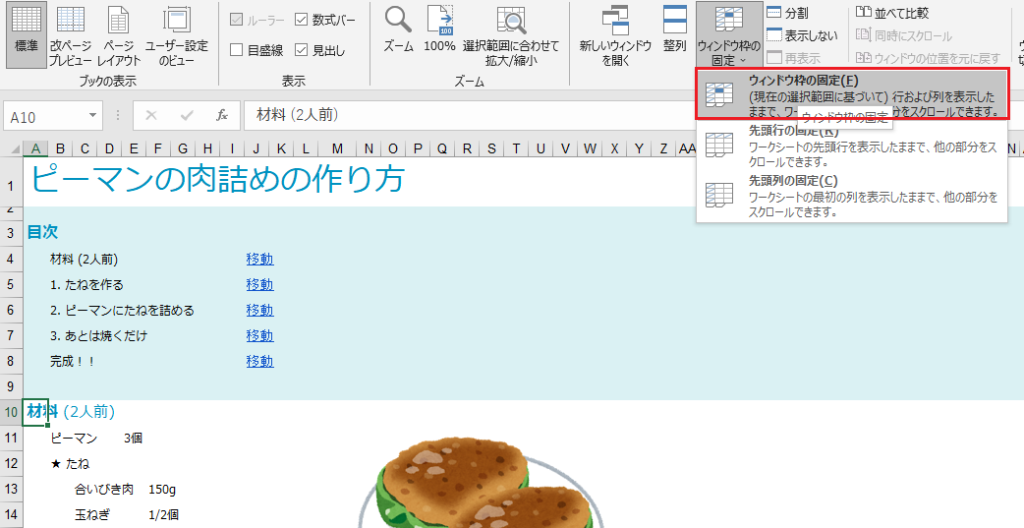Toggle the 見出し checkbox

301,50
